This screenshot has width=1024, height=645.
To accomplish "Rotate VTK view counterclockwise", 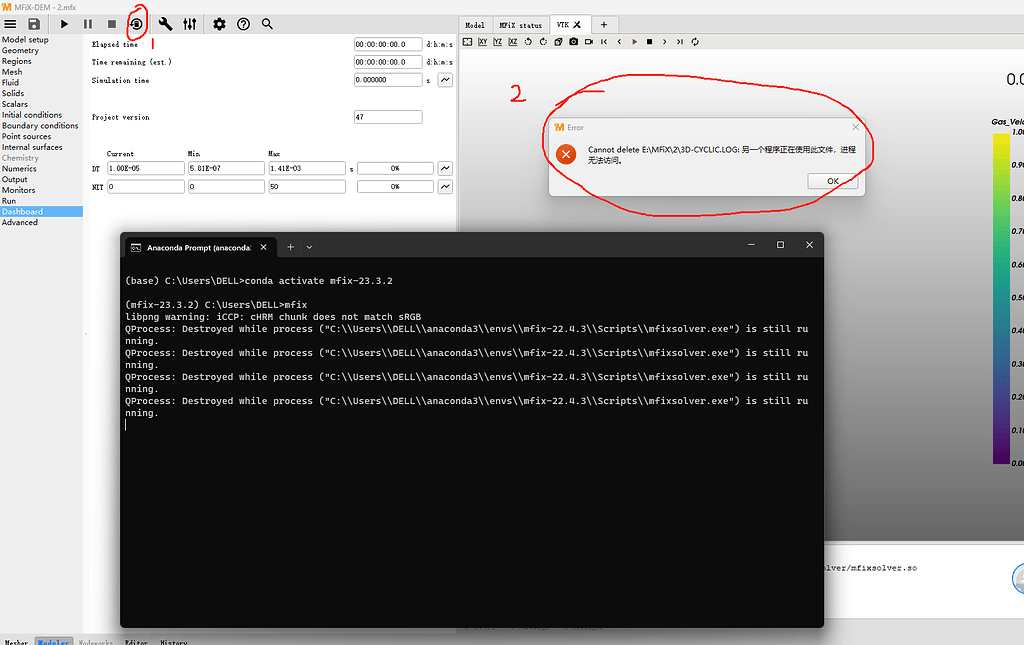I will (528, 42).
